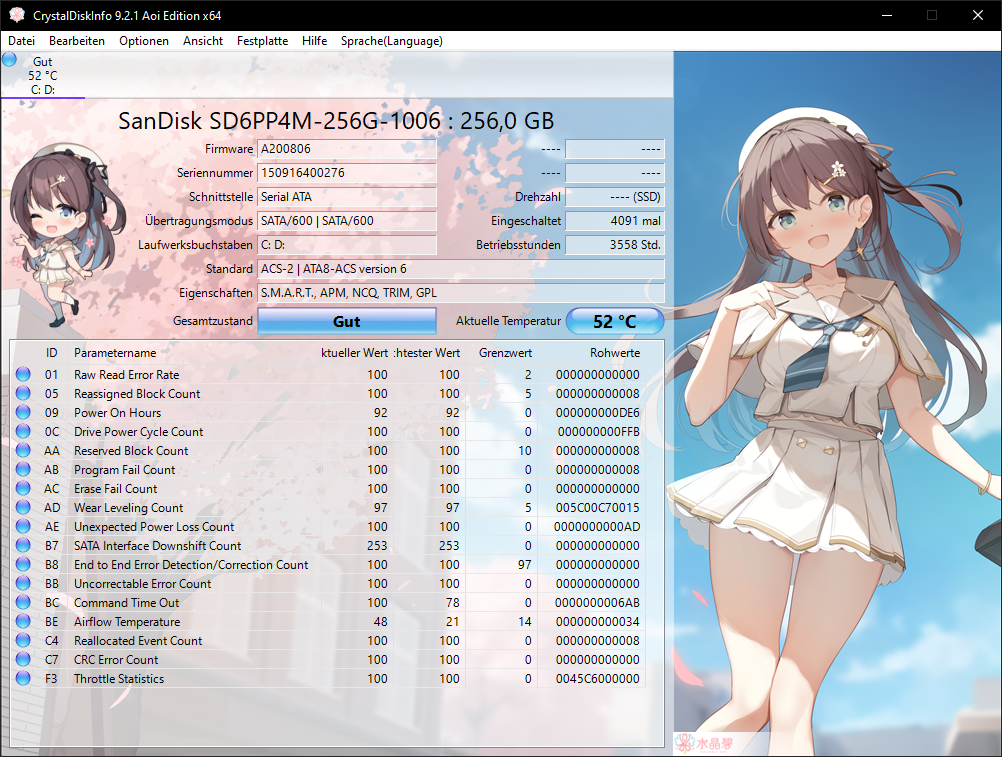Click the Grenzwert column header

click(x=505, y=353)
